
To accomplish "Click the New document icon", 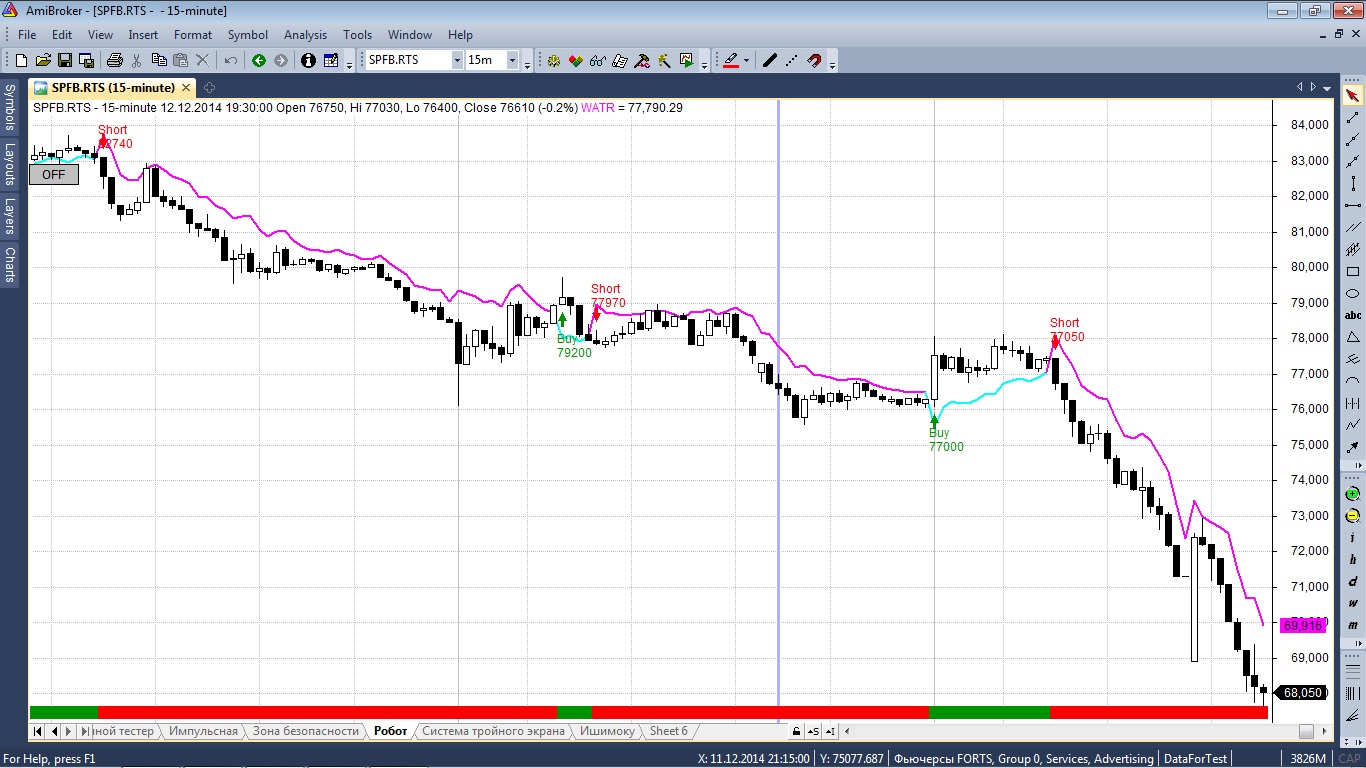I will click(21, 60).
